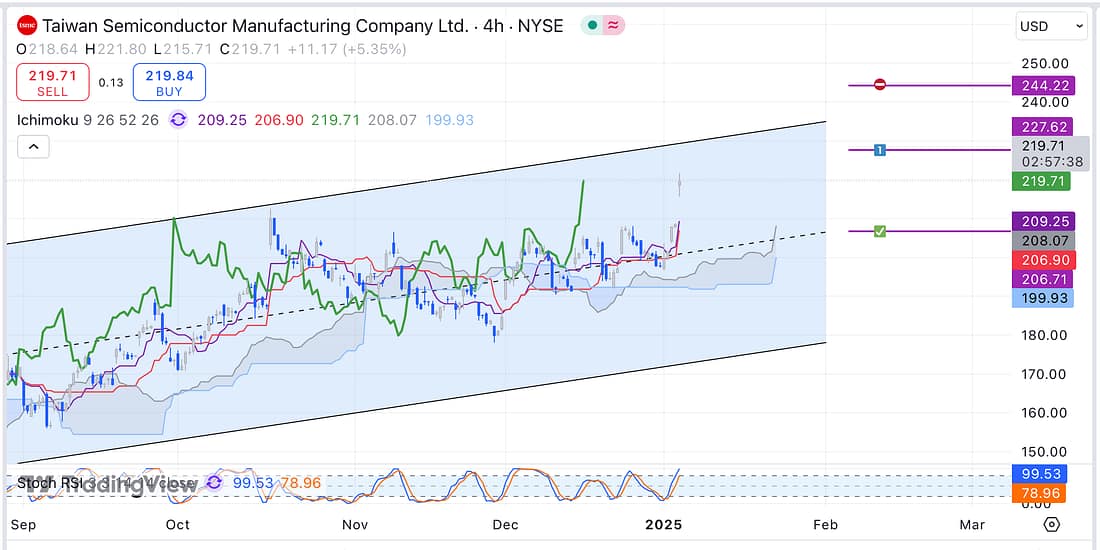
Task: Click the 2025 label on time axis
Action: [664, 524]
